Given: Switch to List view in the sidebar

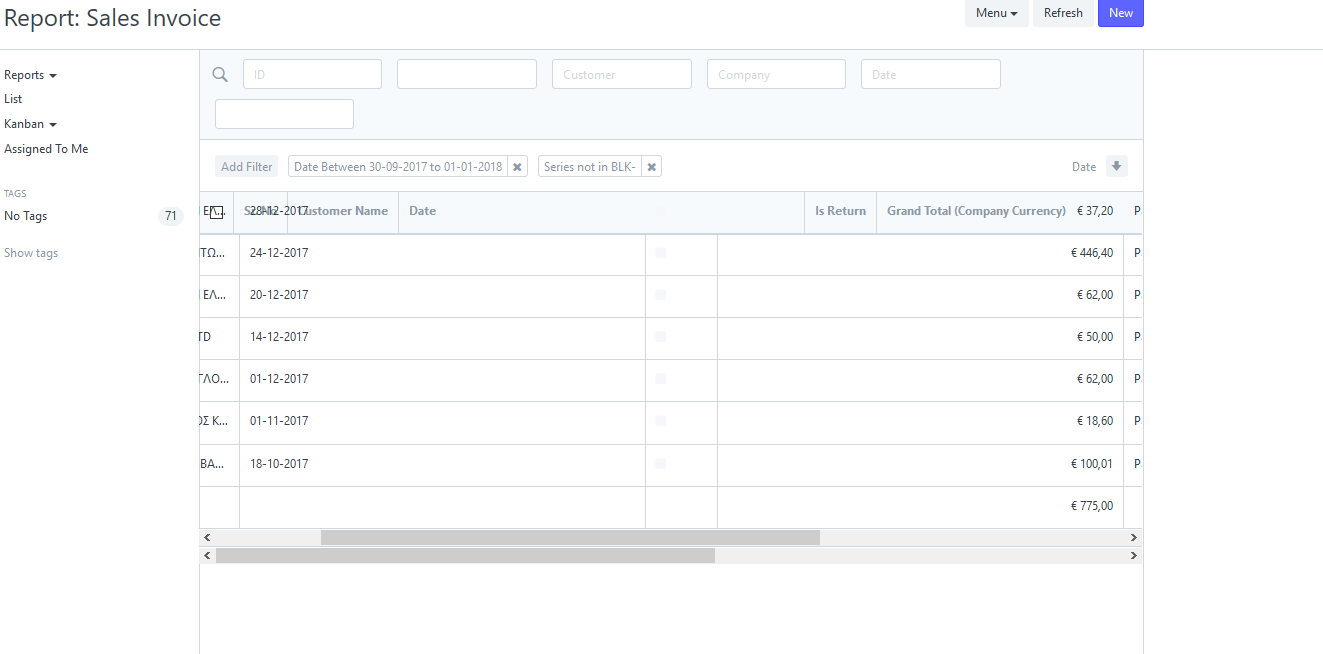Looking at the screenshot, I should (13, 98).
